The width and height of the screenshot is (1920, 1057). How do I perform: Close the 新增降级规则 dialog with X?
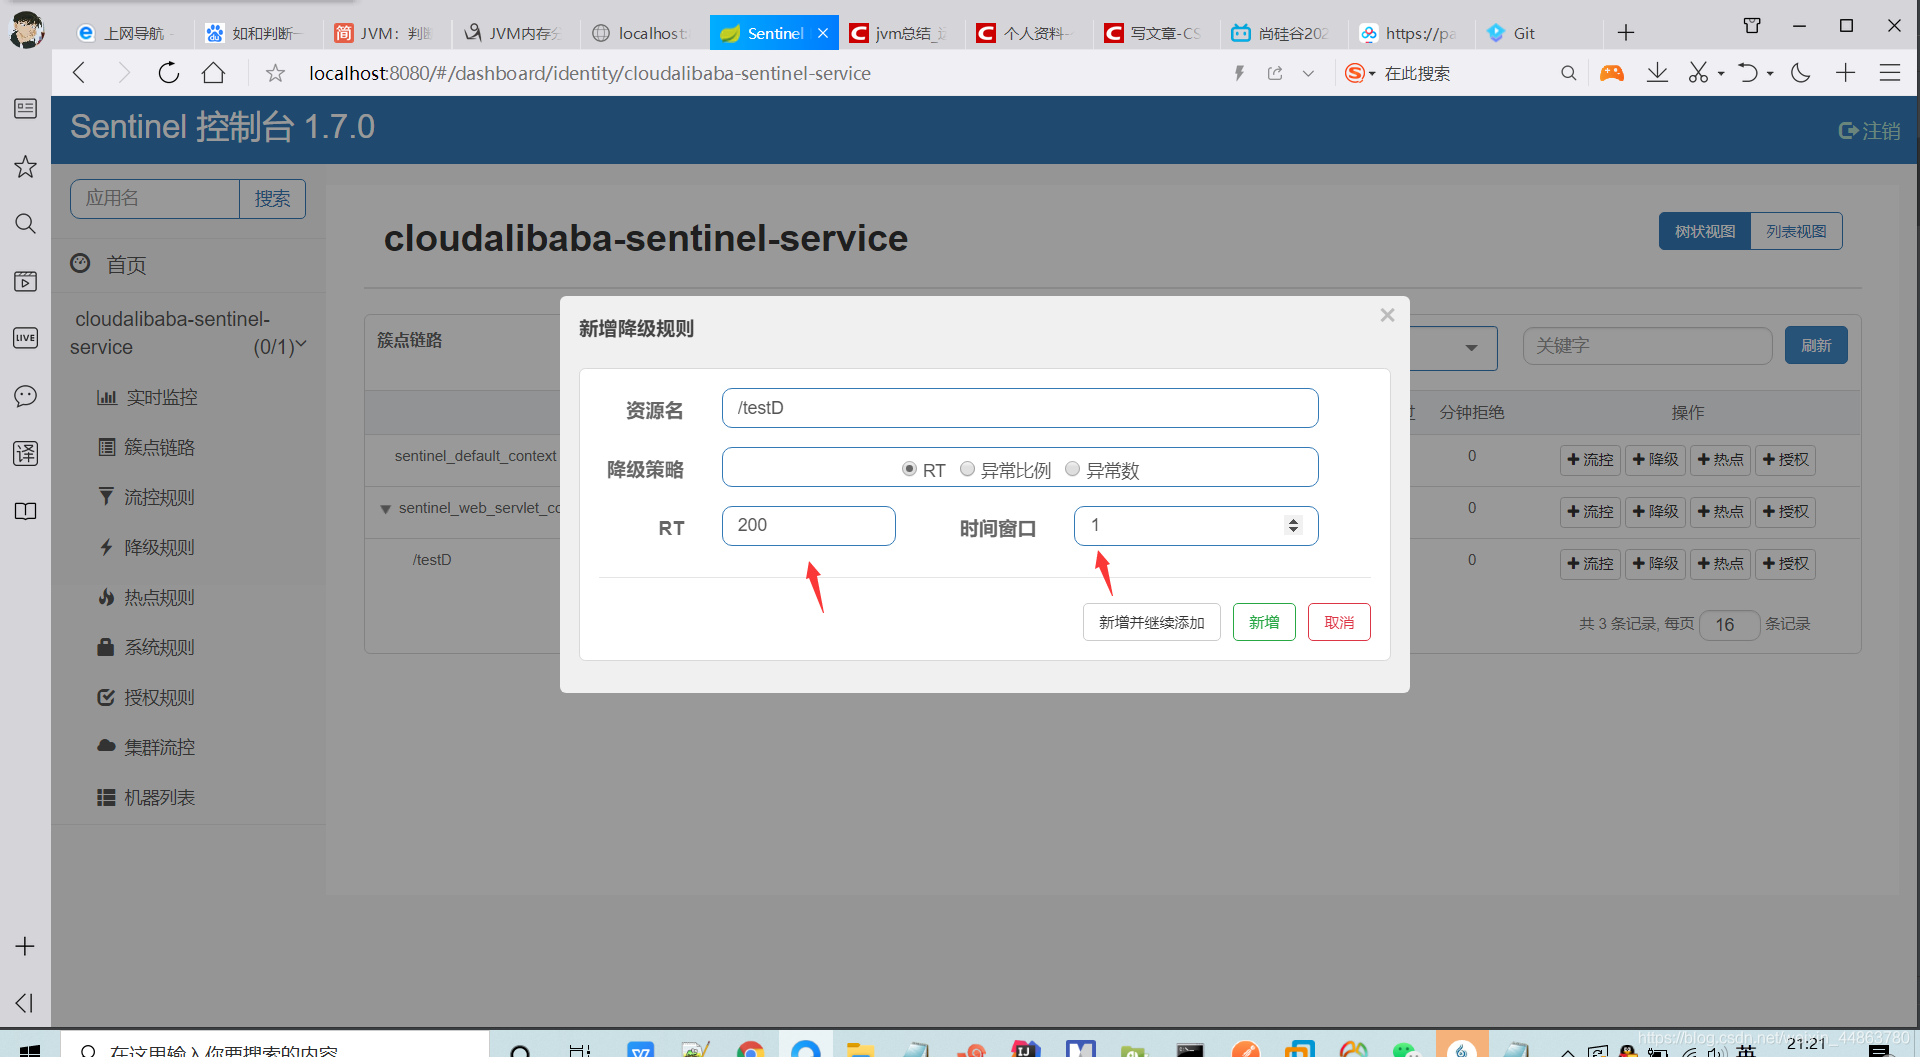coord(1387,315)
